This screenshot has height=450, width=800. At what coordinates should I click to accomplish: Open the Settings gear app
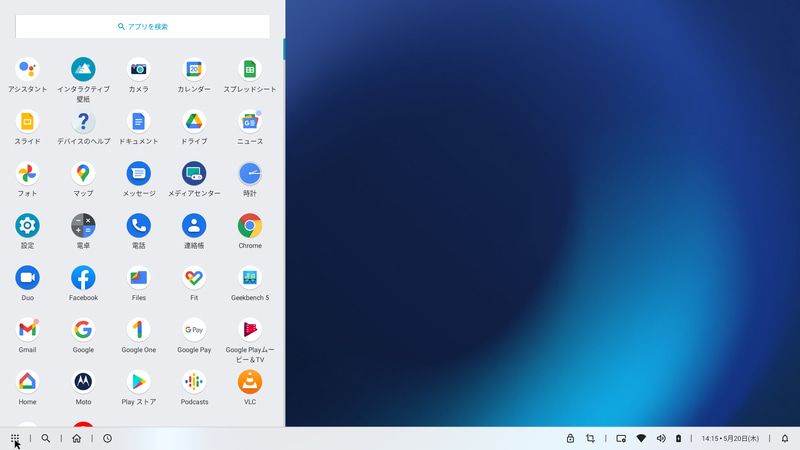click(28, 226)
